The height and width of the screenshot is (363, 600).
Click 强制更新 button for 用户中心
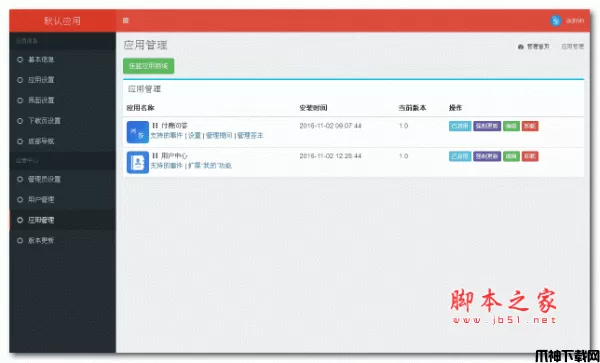click(x=487, y=156)
